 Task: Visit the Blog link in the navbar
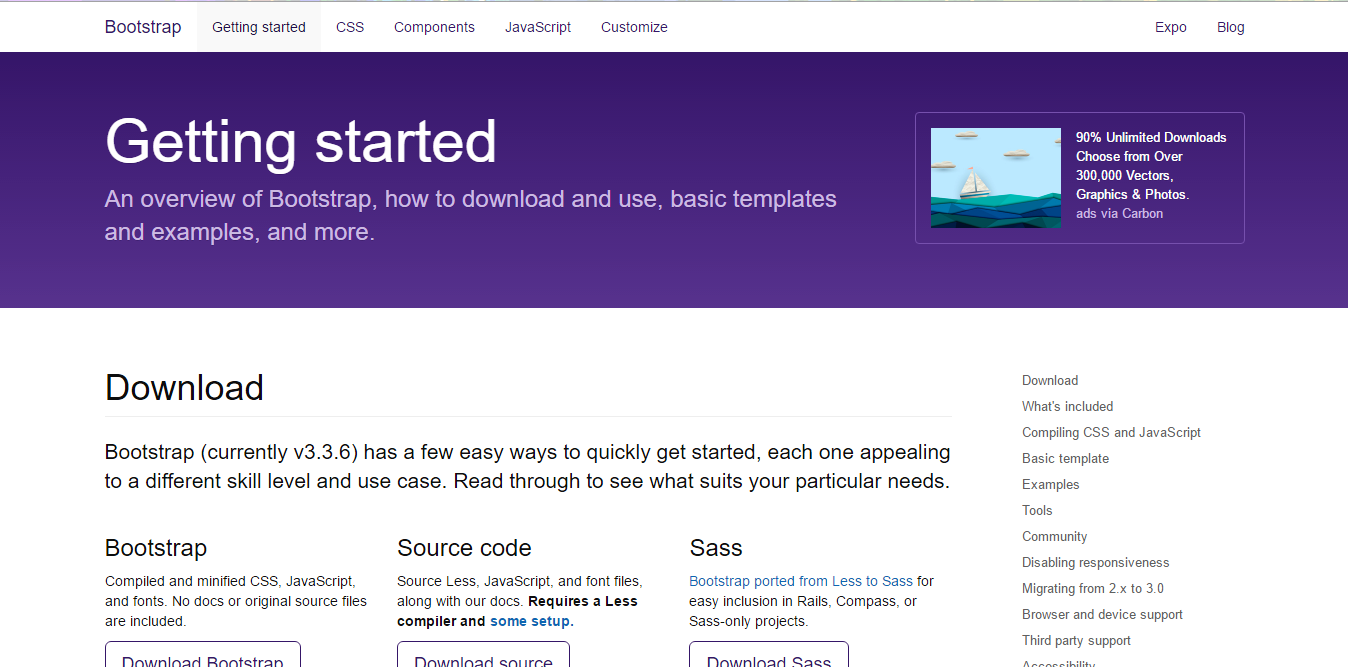(x=1231, y=27)
